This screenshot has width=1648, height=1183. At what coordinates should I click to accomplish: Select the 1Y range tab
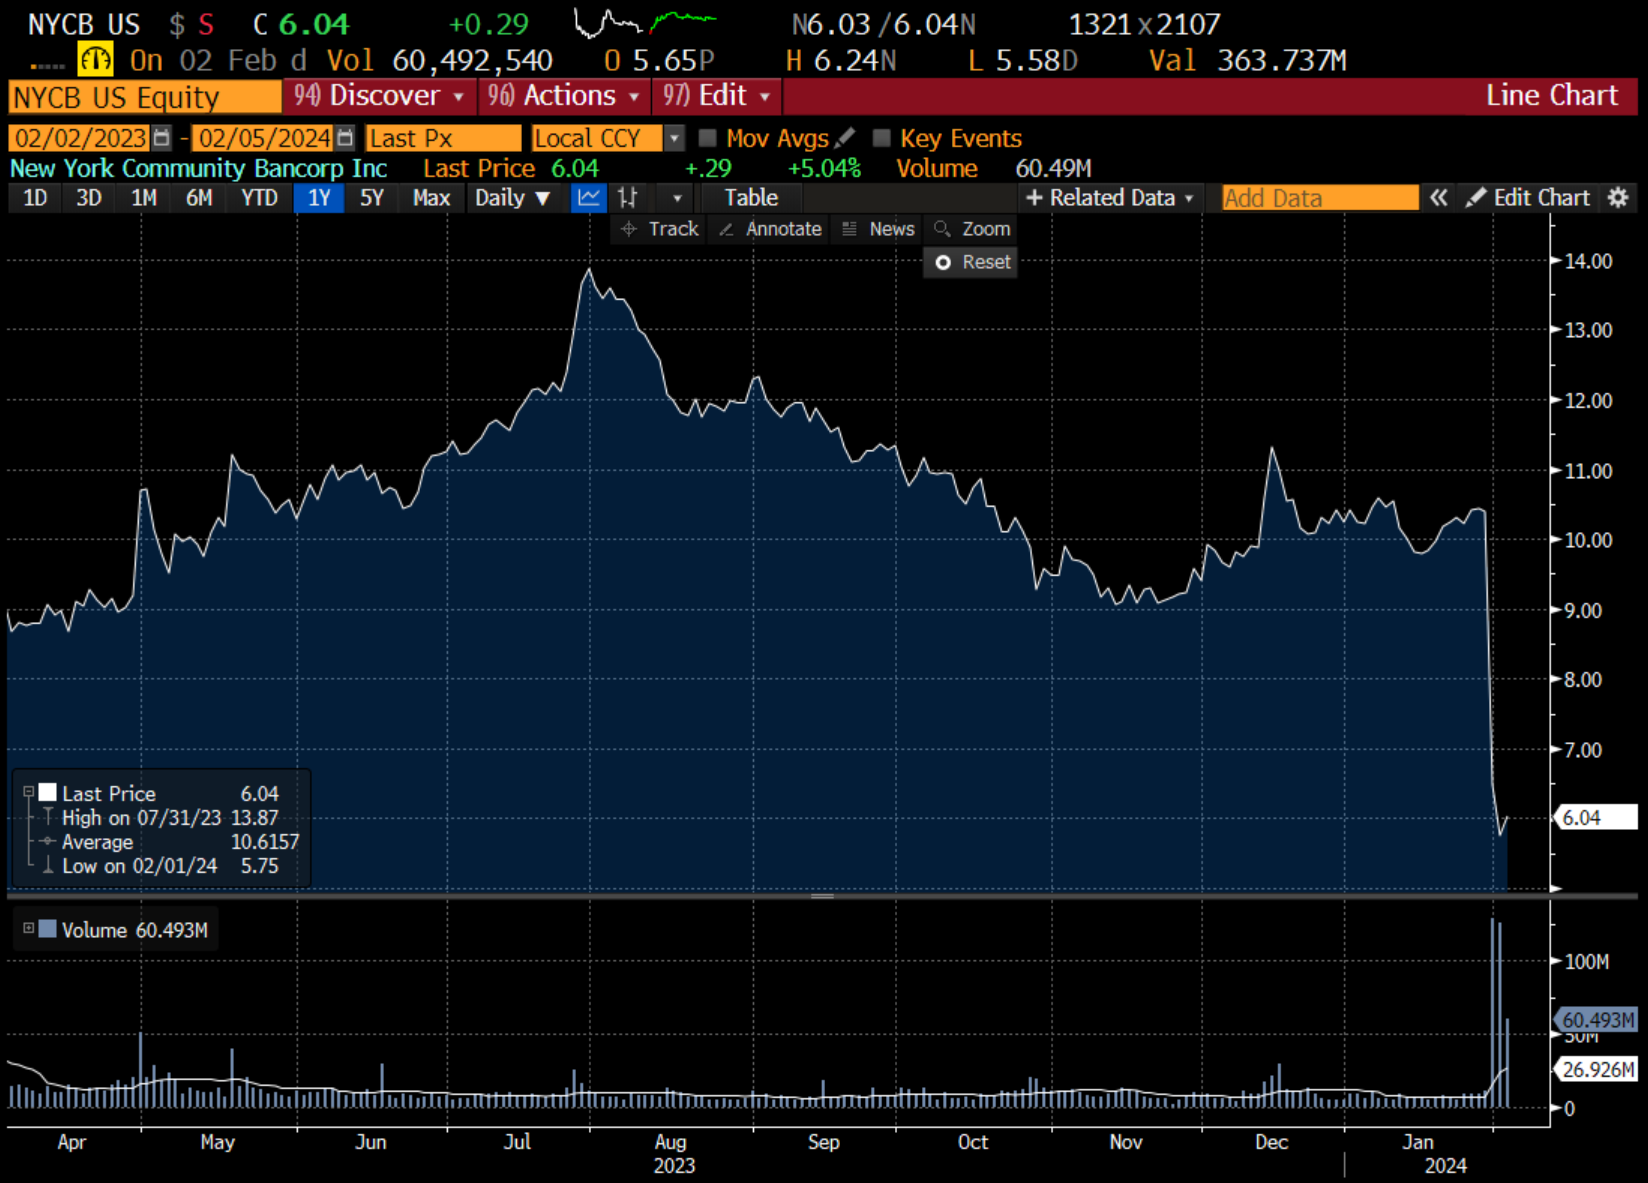[319, 198]
